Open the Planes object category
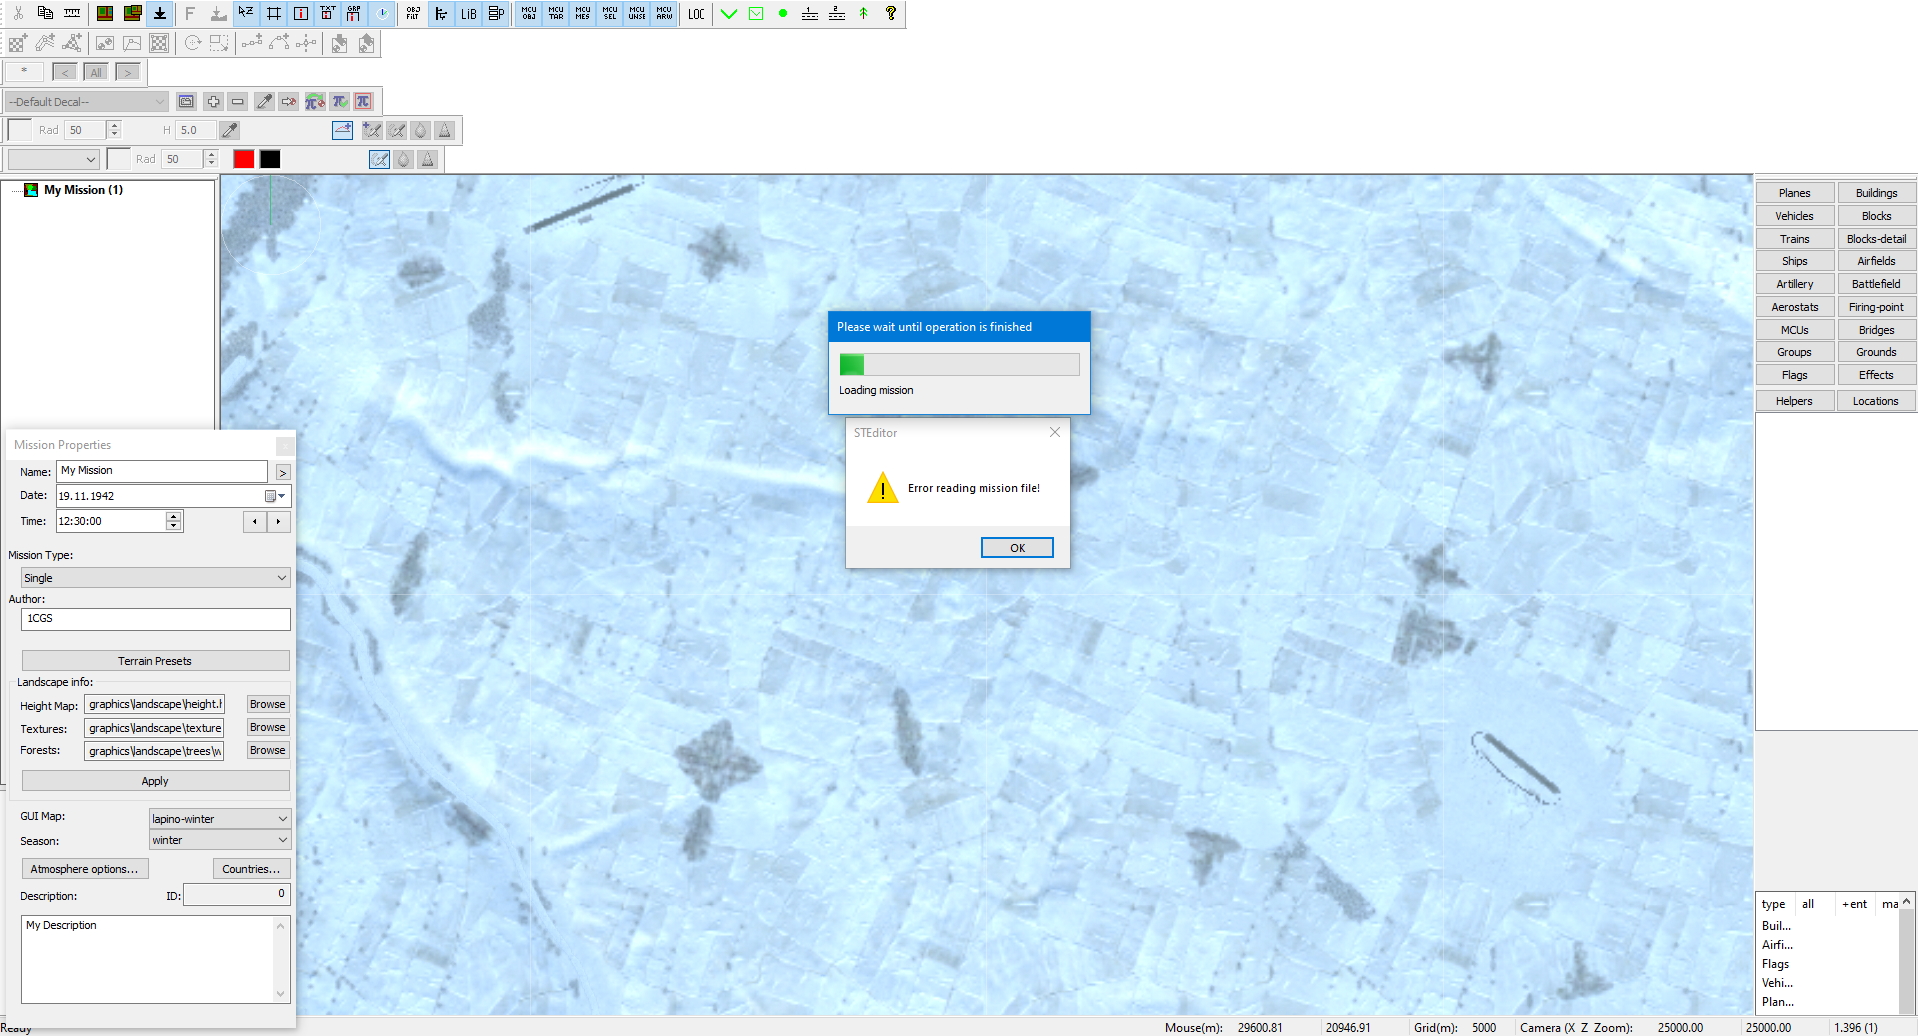 [x=1795, y=193]
